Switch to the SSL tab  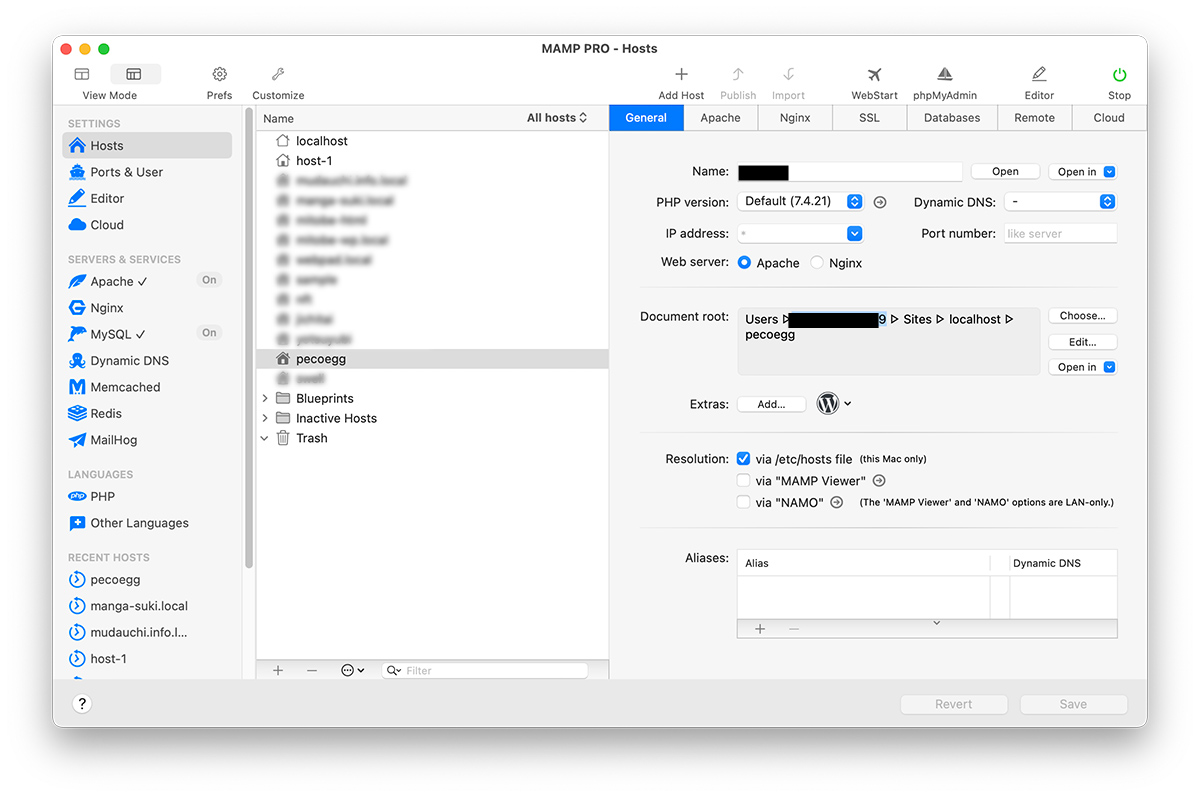click(869, 118)
